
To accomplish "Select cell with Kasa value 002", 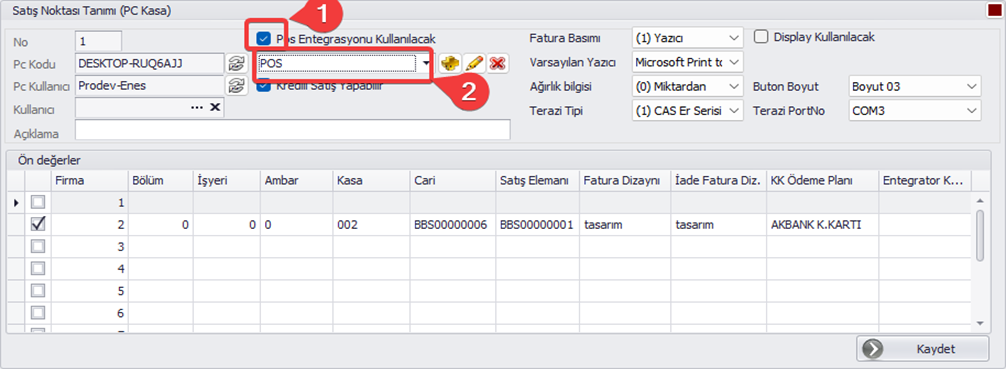I will coord(371,225).
